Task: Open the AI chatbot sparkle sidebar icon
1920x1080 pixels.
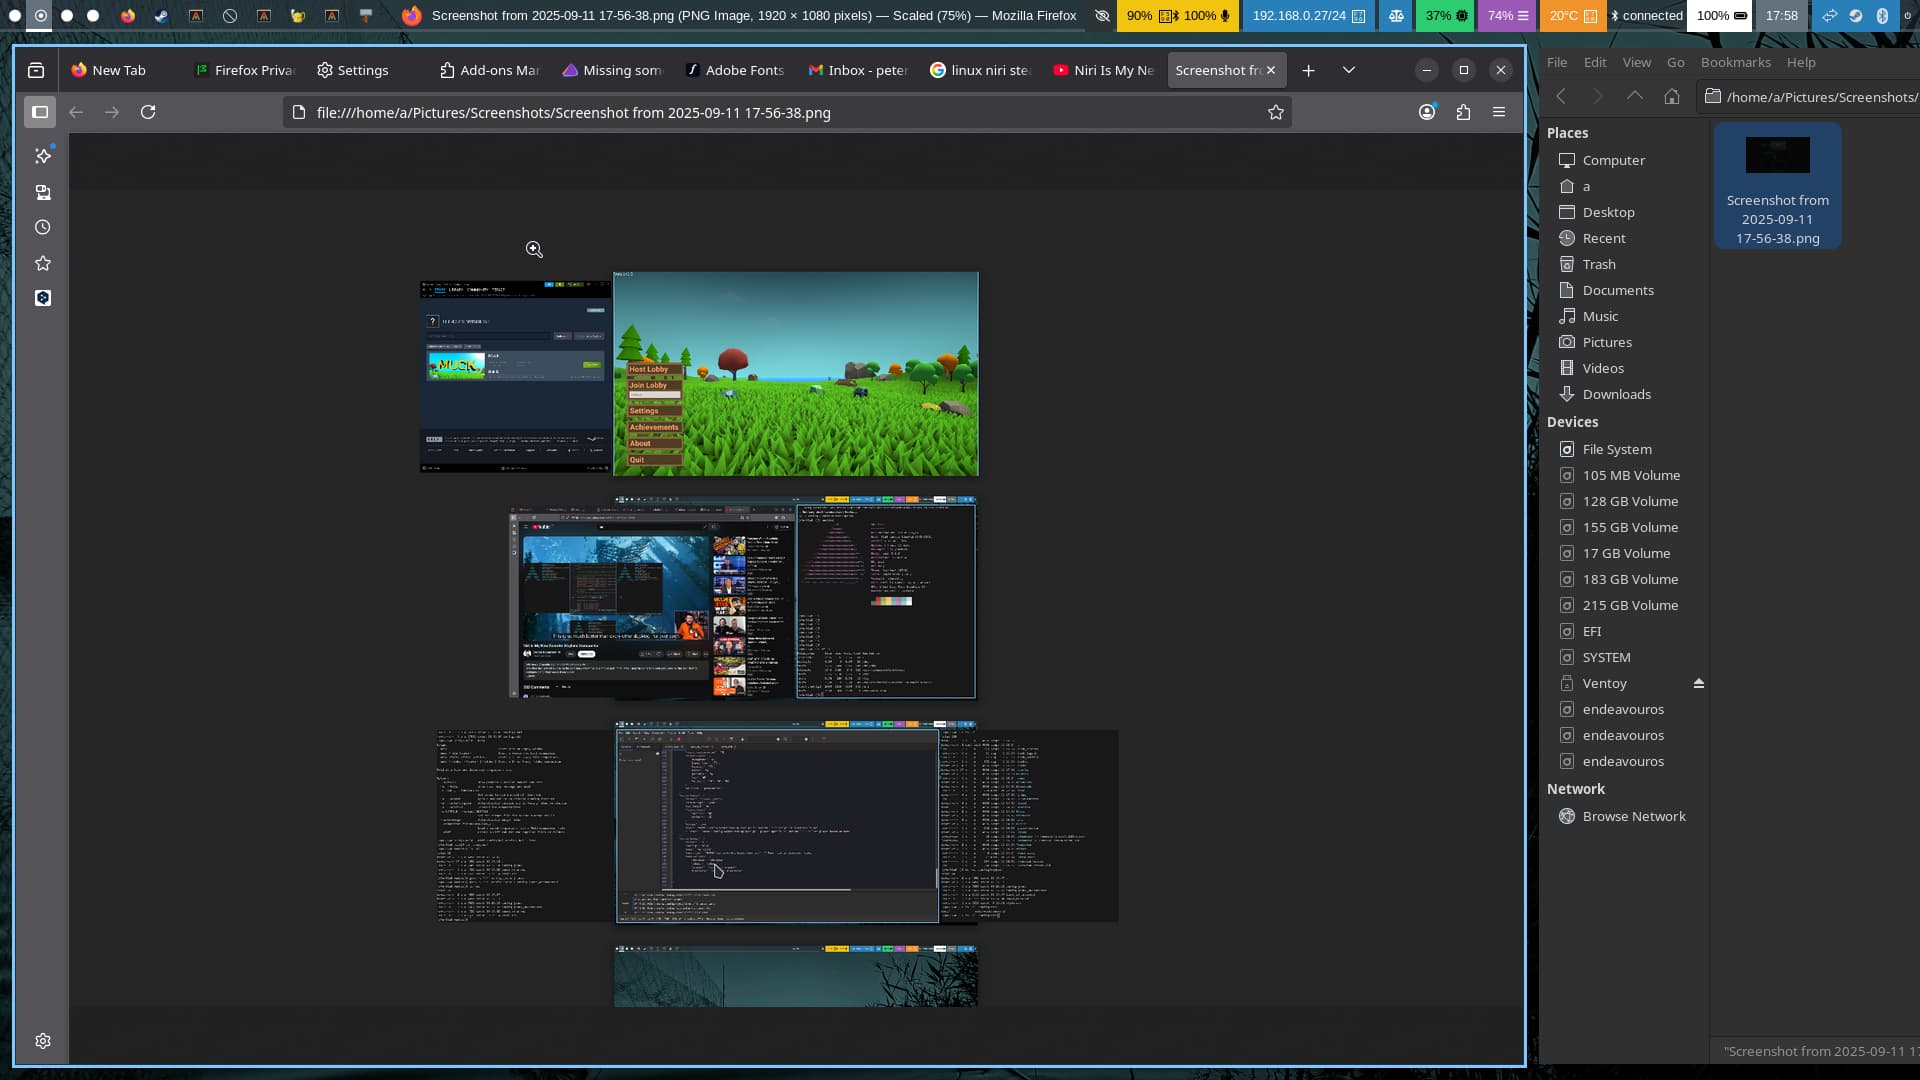Action: pos(43,156)
